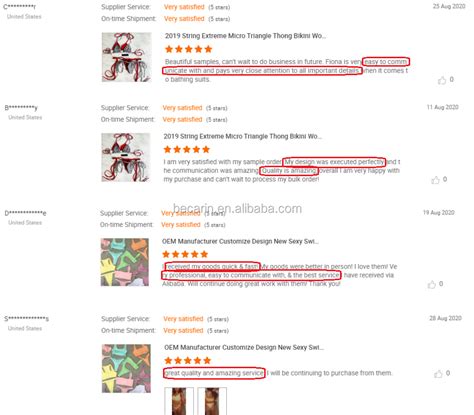
Task: Click five-star rating of first review
Action: click(189, 49)
